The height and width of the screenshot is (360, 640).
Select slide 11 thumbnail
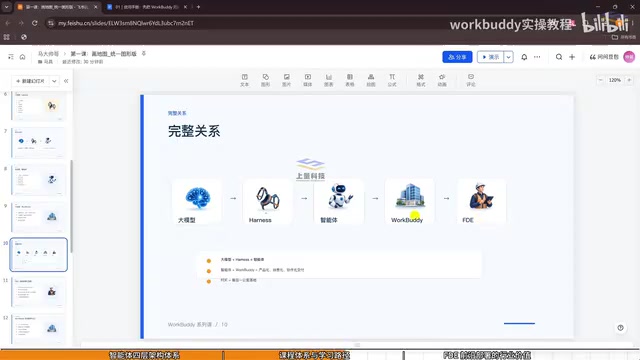click(38, 292)
